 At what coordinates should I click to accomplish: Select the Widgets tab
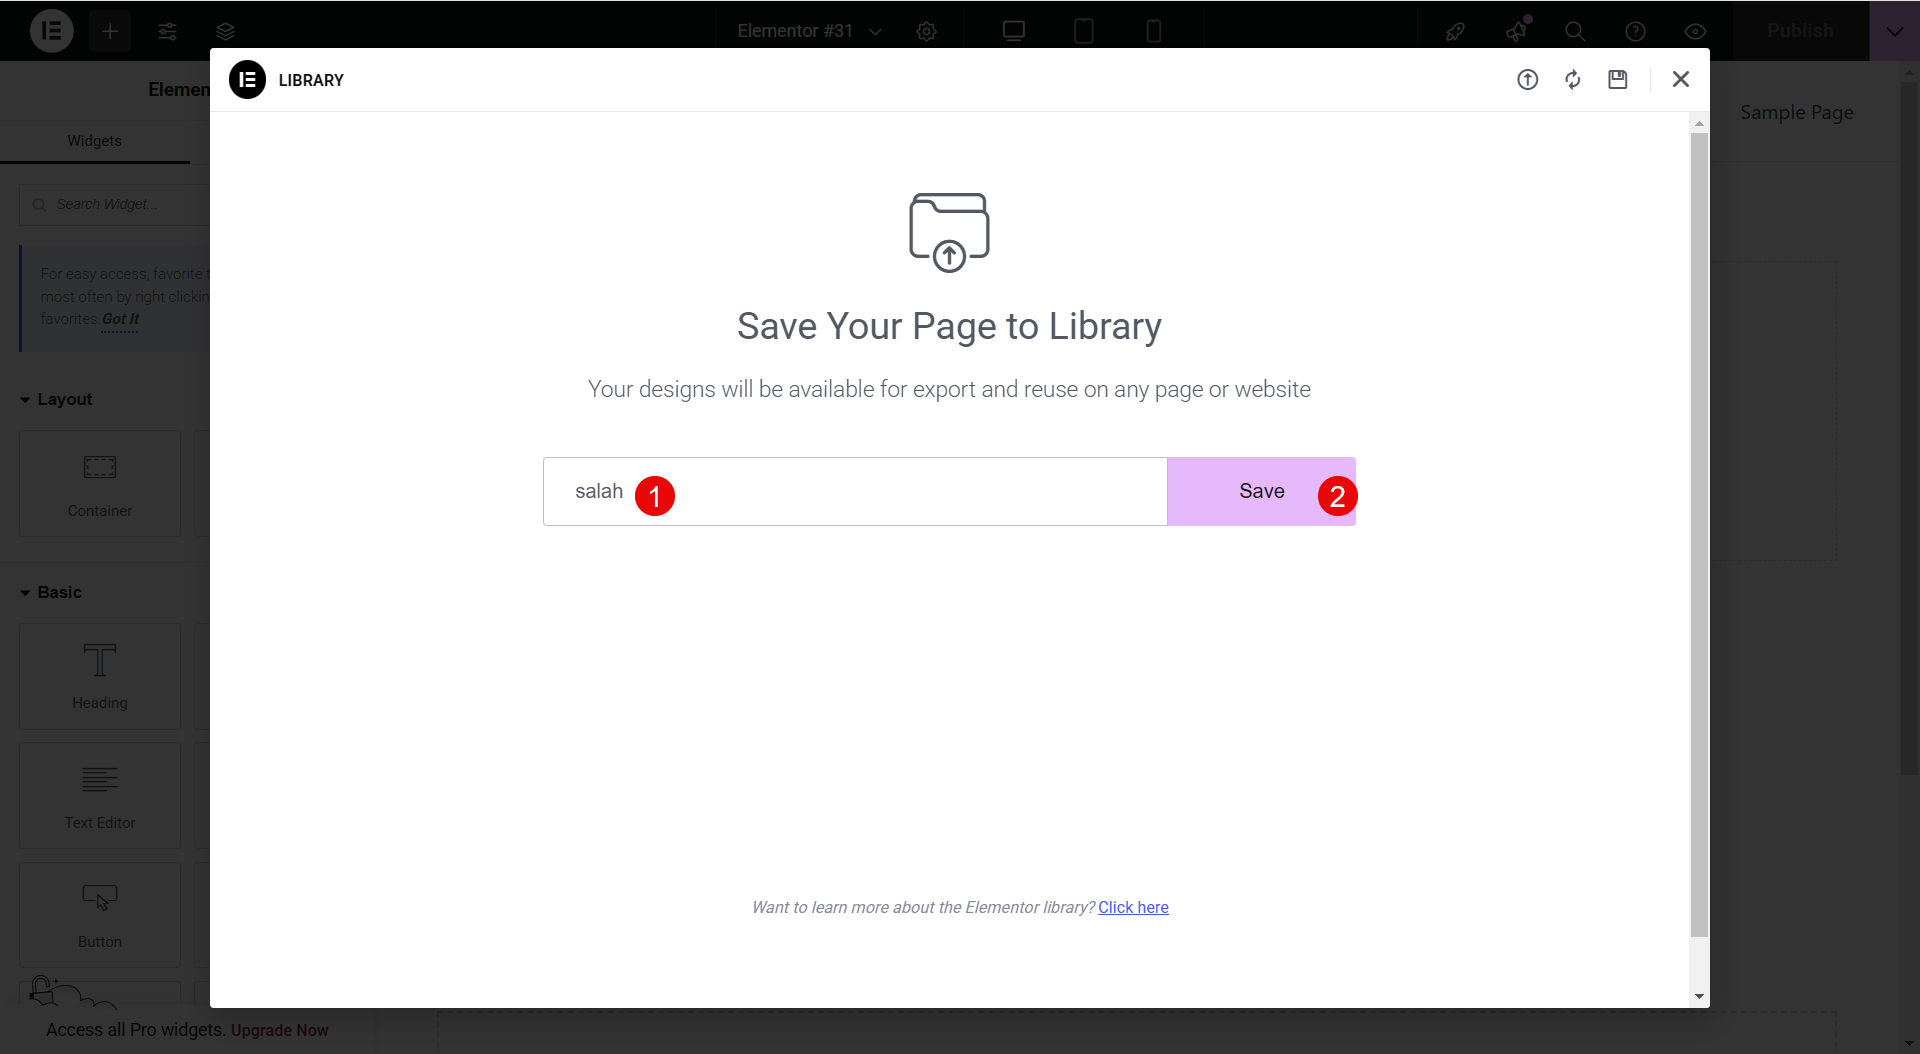coord(94,141)
